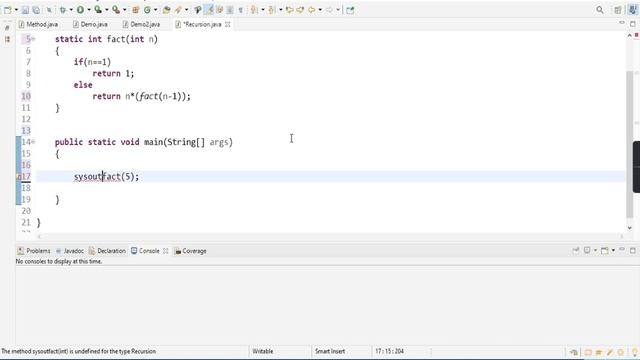Click the Open Perspective icon
The image size is (640, 360).
click(618, 10)
